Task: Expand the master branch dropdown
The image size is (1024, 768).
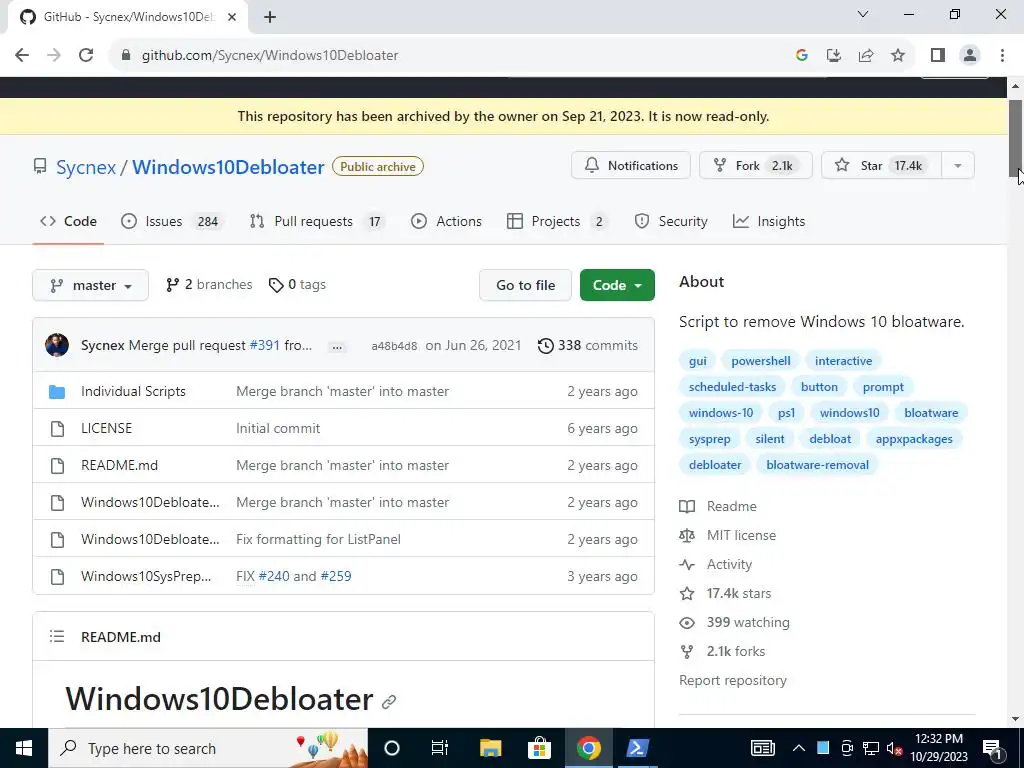Action: (x=90, y=285)
